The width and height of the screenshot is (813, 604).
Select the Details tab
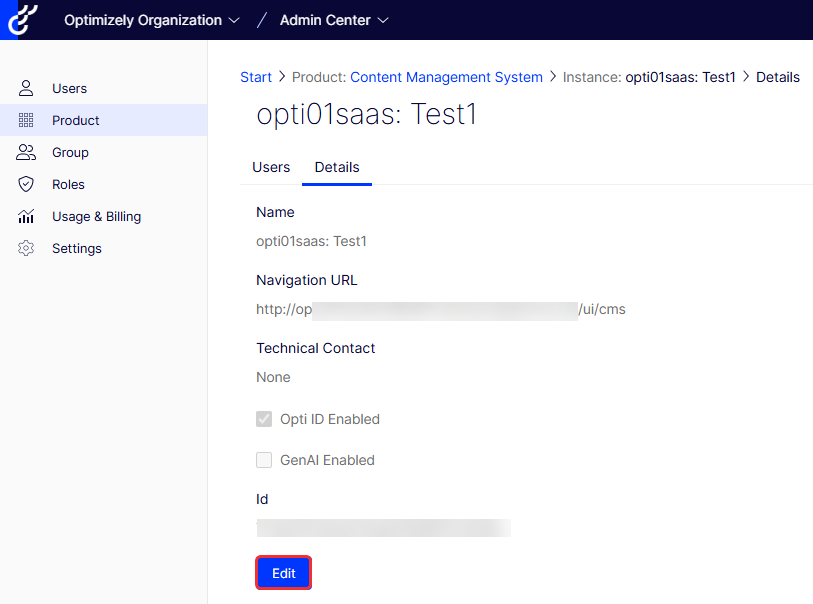pyautogui.click(x=337, y=167)
